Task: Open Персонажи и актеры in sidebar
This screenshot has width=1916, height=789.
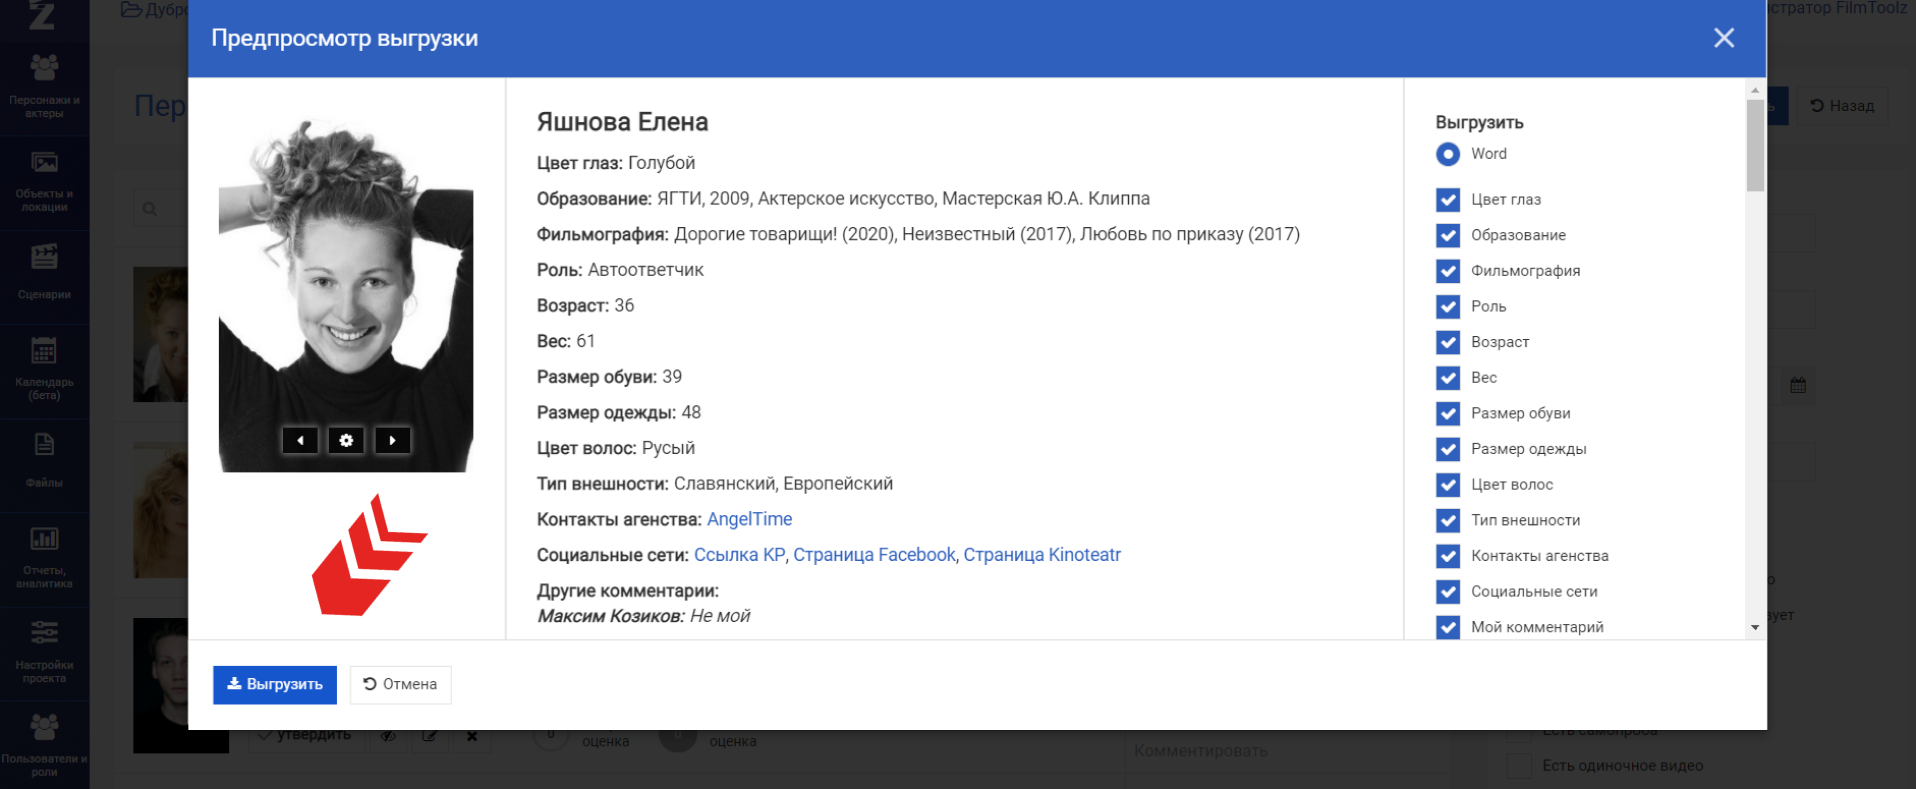Action: [x=44, y=85]
